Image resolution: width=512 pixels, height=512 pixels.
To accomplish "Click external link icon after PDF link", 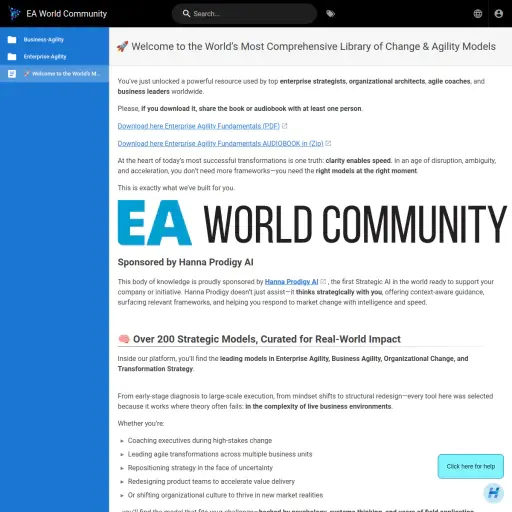I will point(284,126).
